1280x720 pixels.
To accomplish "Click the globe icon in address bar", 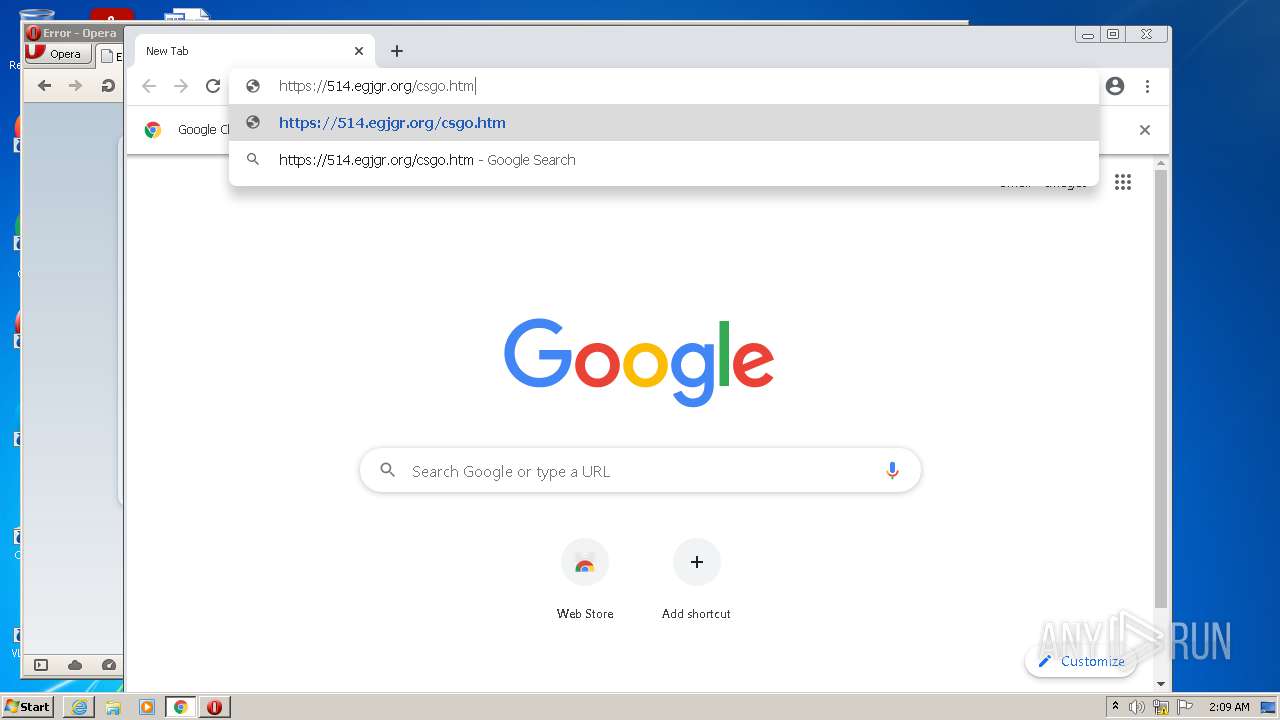I will coord(253,86).
